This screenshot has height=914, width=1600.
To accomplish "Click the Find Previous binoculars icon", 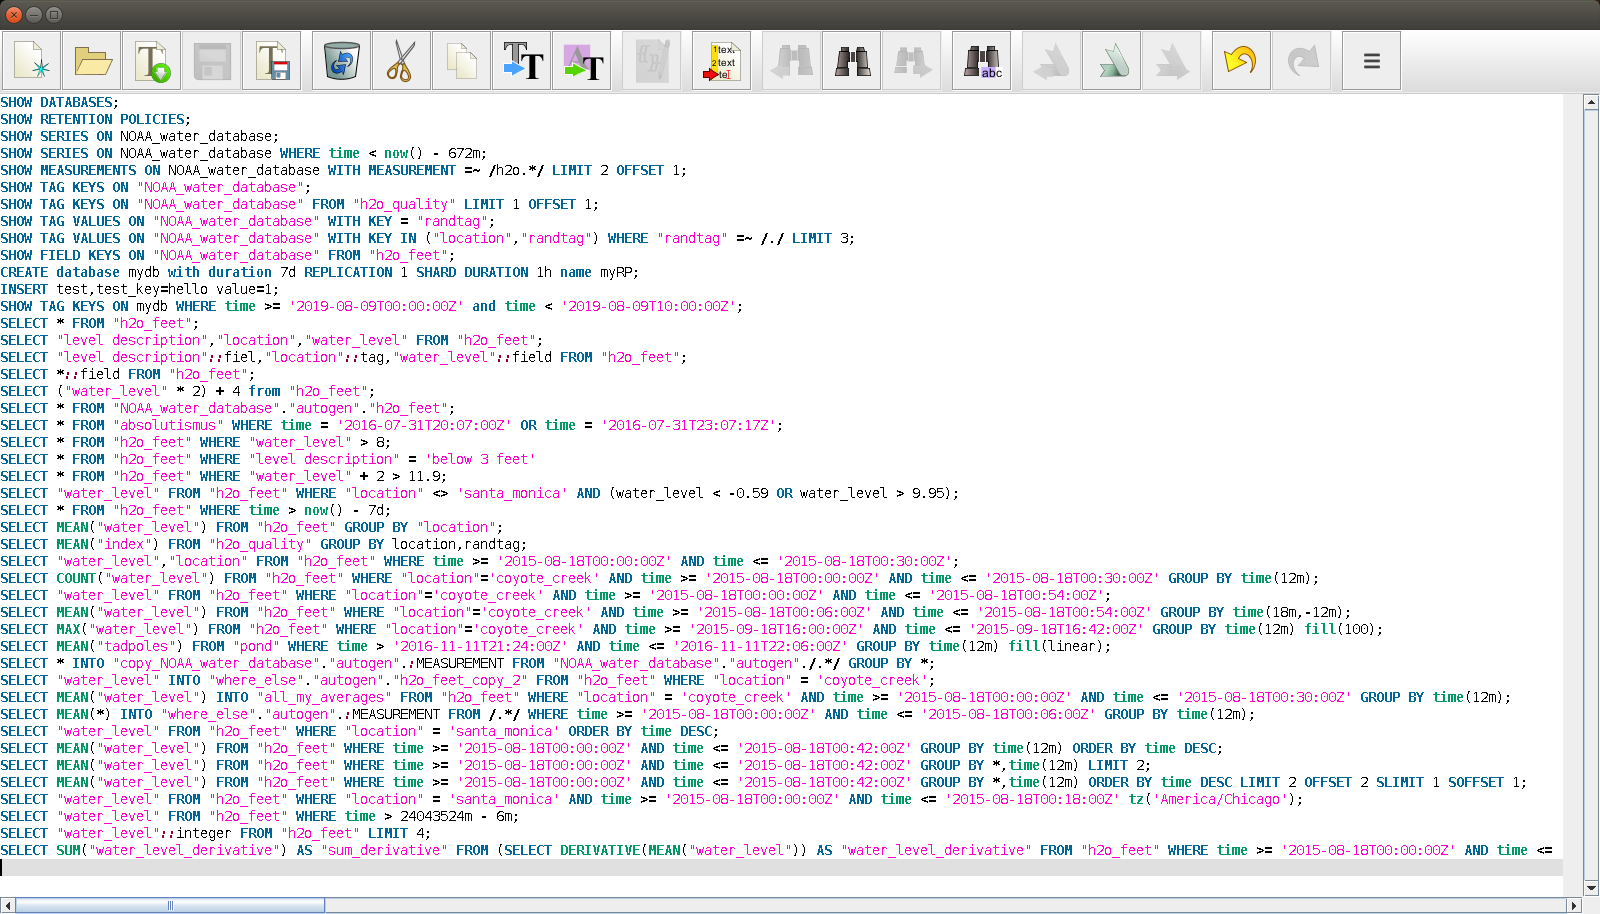I will coord(791,61).
